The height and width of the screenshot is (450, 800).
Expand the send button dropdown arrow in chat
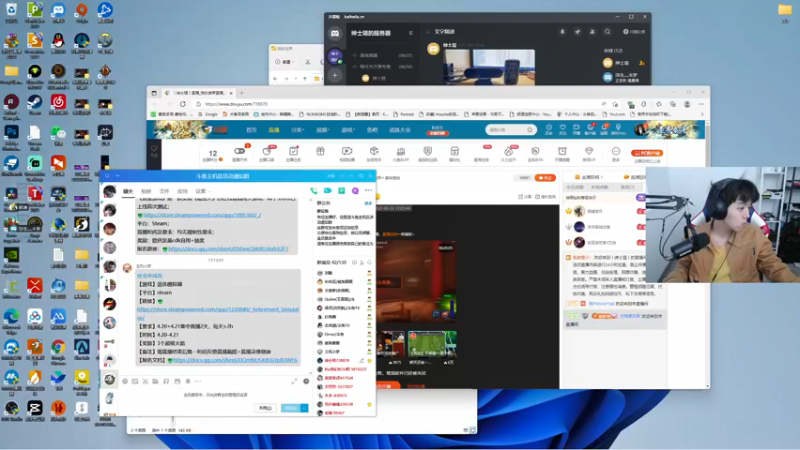tap(305, 408)
